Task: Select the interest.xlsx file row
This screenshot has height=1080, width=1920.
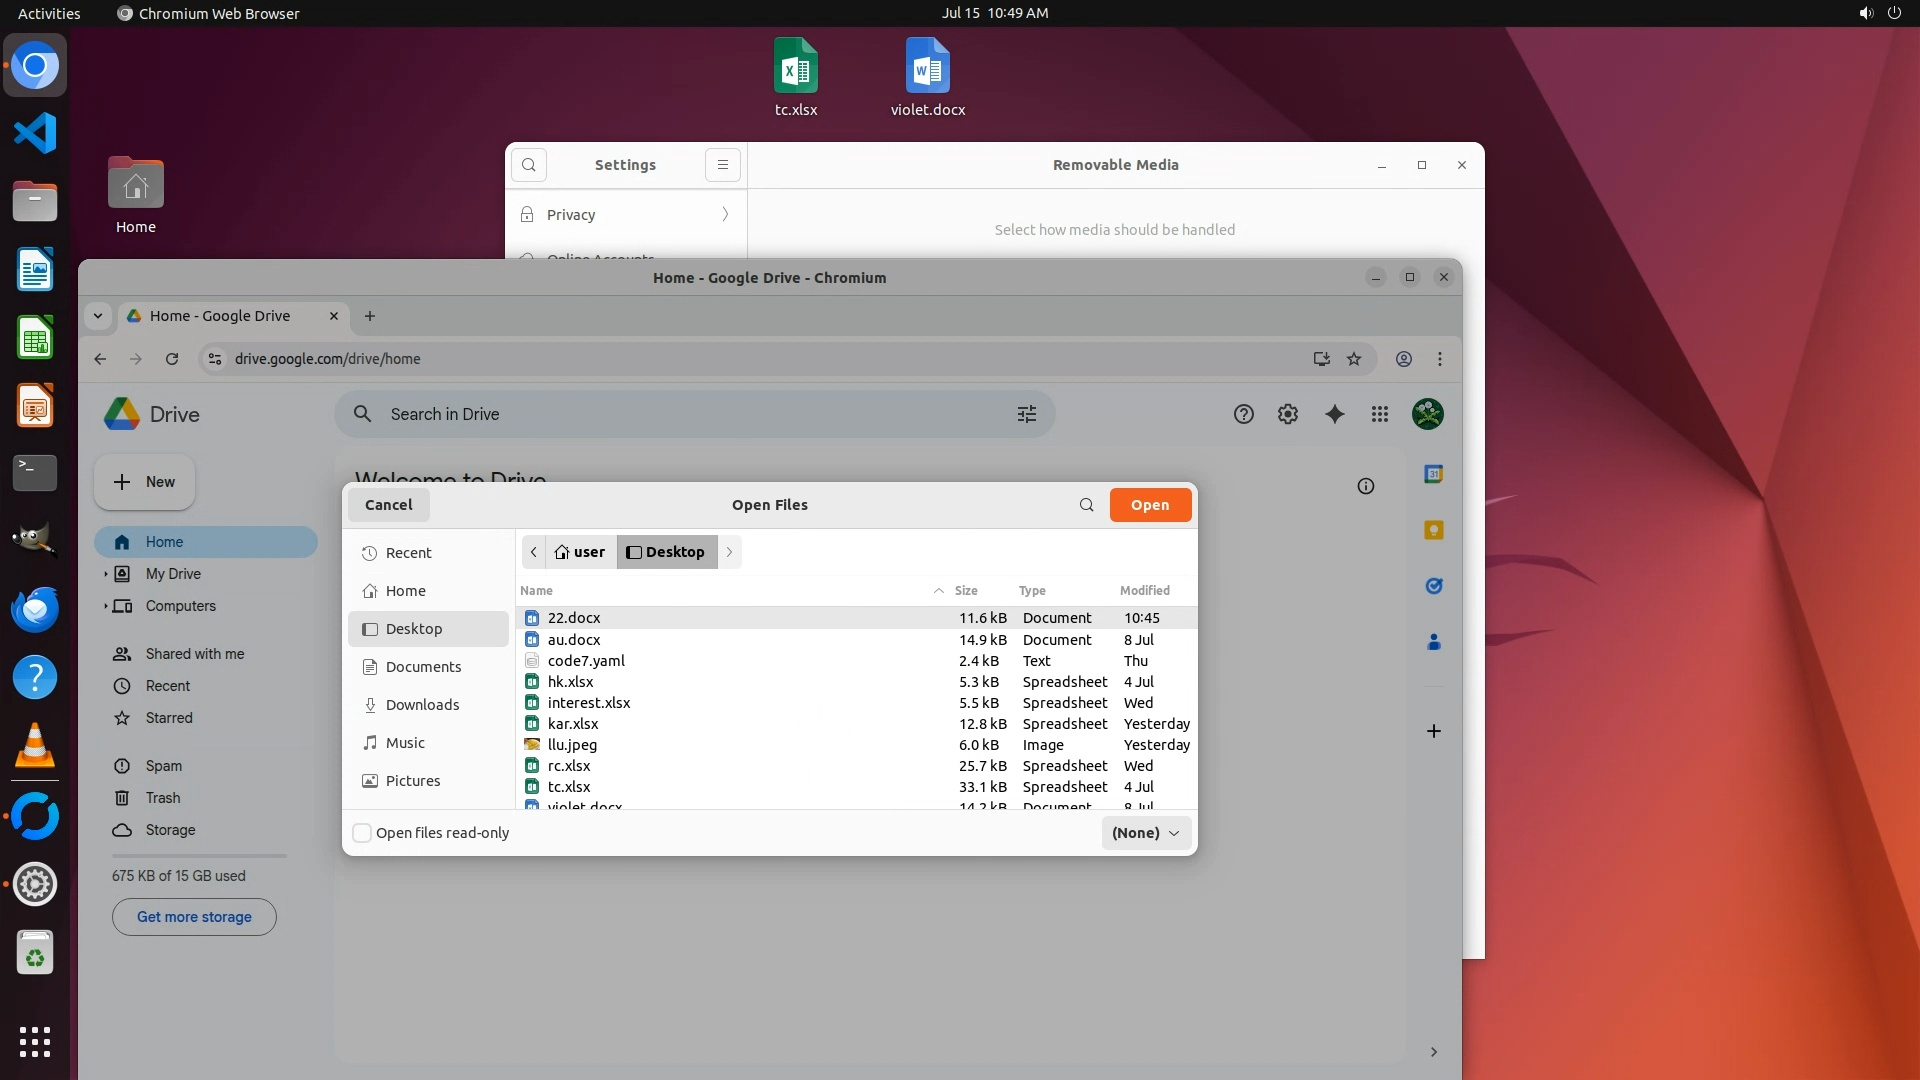Action: pos(588,703)
